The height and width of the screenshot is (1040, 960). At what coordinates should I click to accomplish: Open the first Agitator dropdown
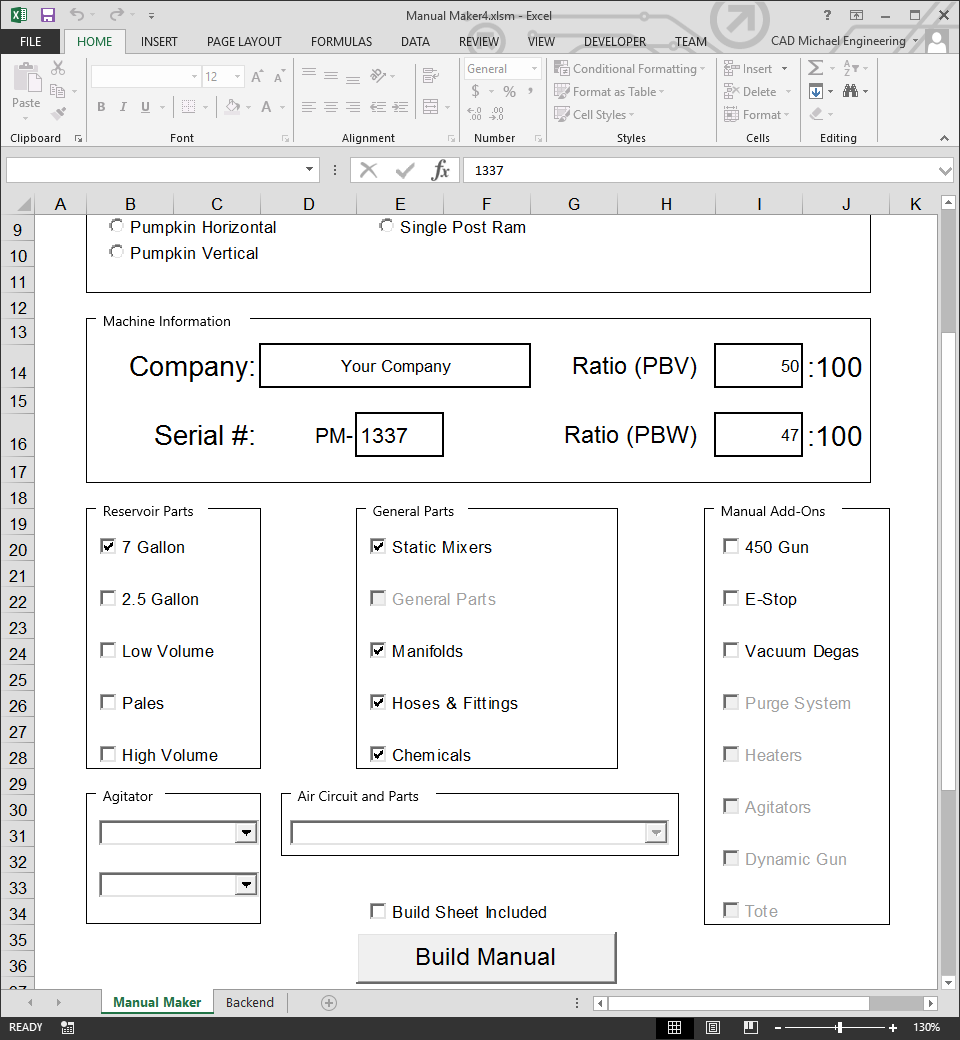pos(245,832)
